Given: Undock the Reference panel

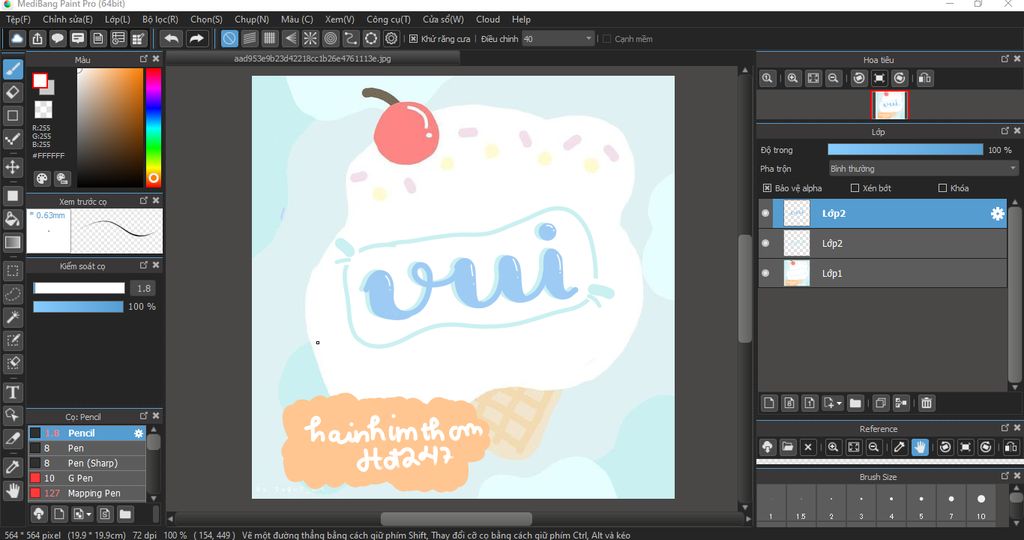Looking at the screenshot, I should point(1005,428).
